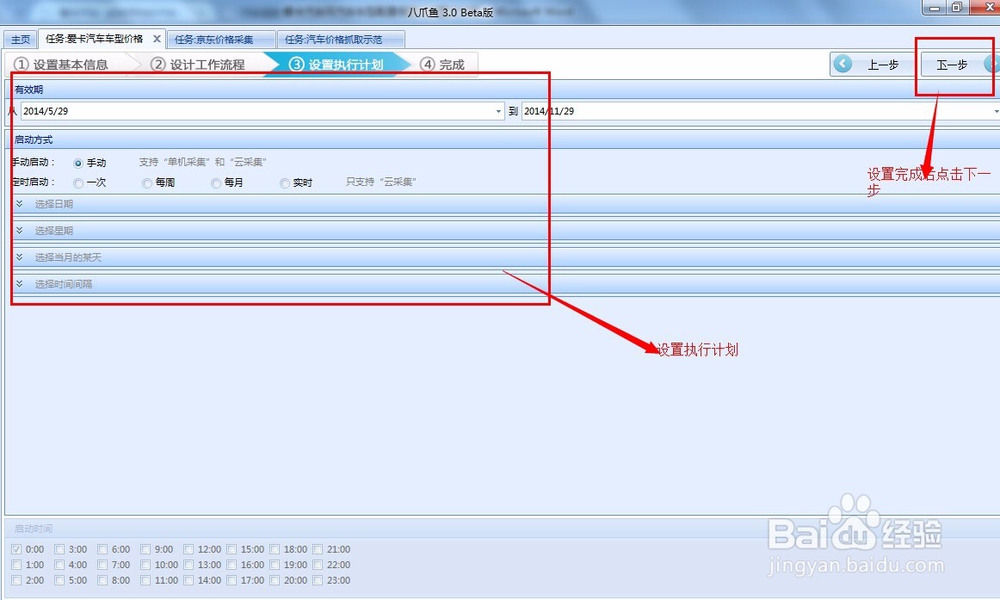Toggle the 13:00 start time checkbox

coord(189,565)
